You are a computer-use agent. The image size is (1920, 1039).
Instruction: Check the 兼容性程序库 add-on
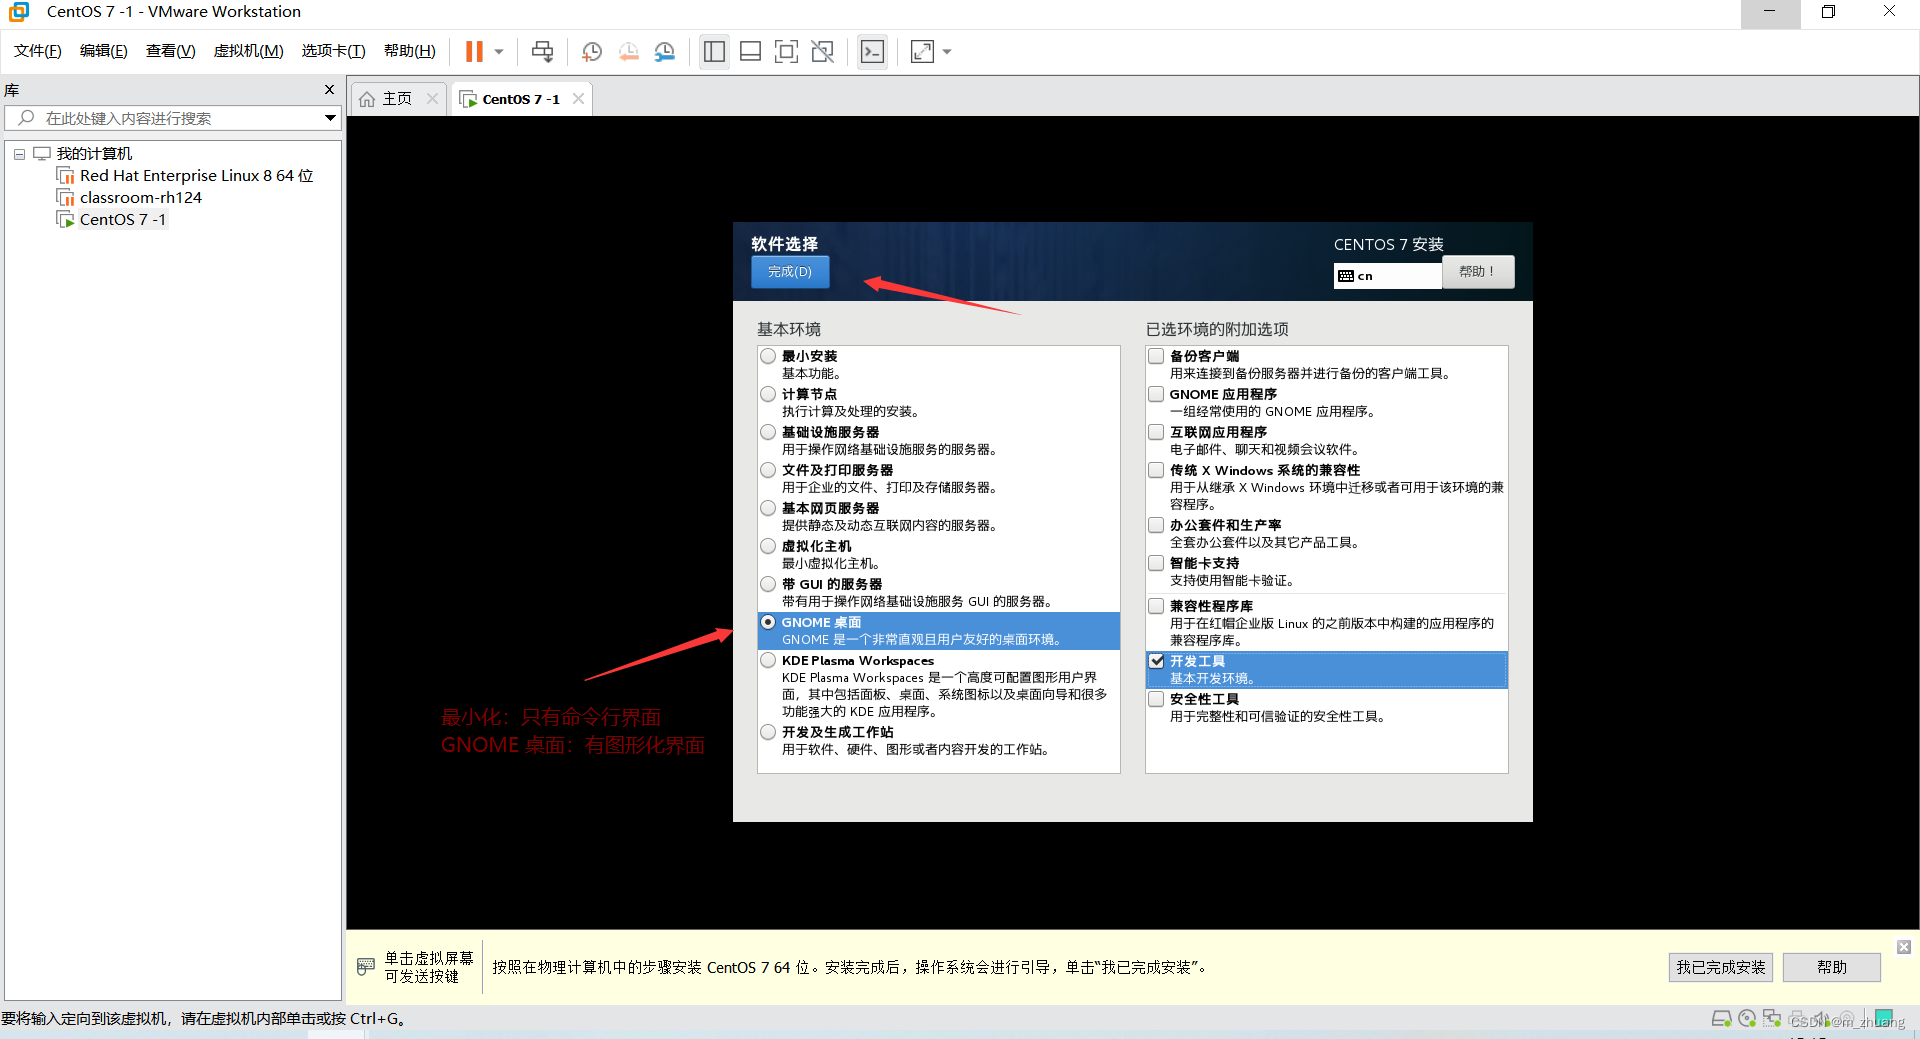(1156, 606)
